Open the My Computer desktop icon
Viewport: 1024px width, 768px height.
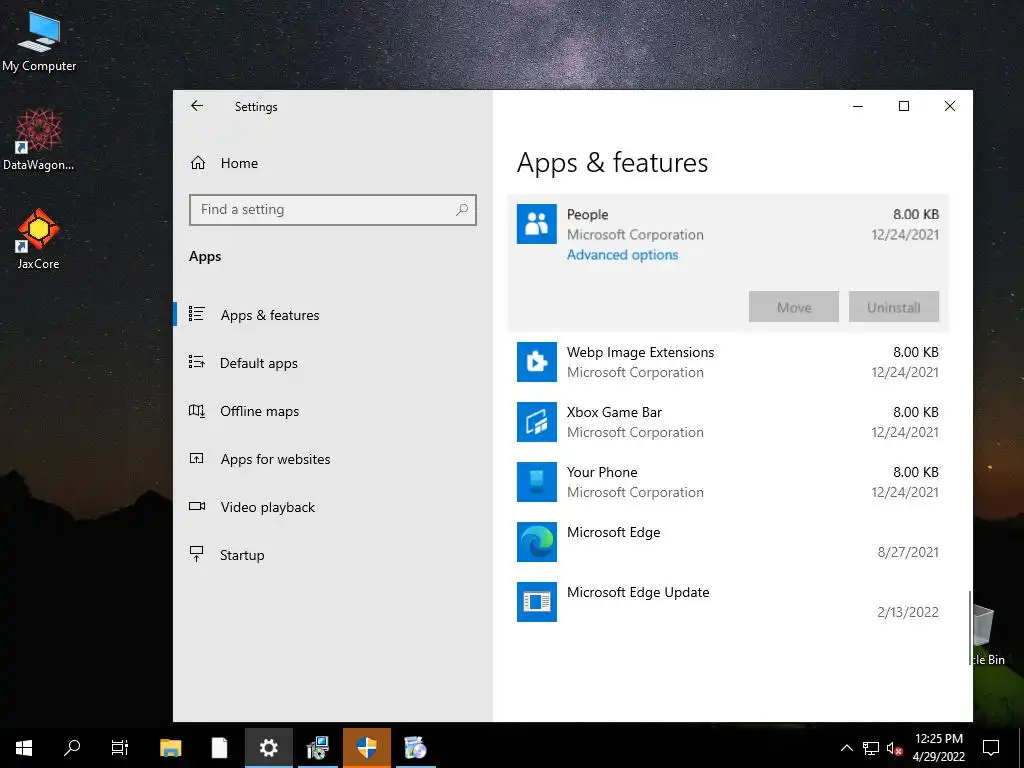(x=39, y=40)
